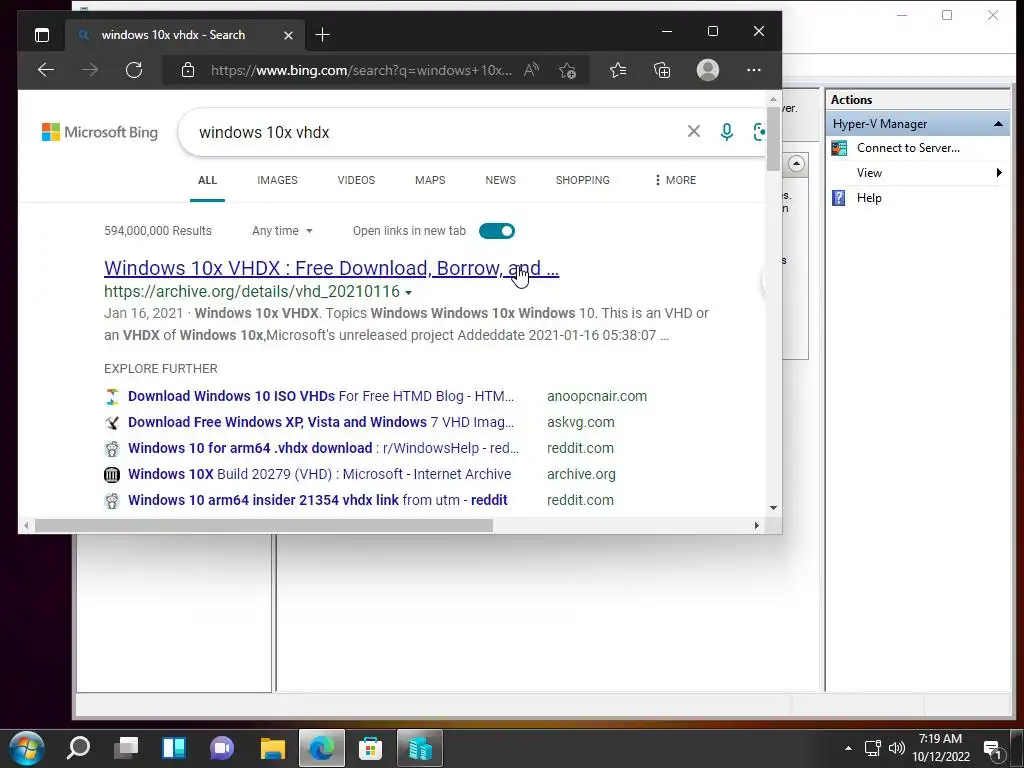Viewport: 1024px width, 768px height.
Task: Open Read aloud icon in address bar
Action: (532, 70)
